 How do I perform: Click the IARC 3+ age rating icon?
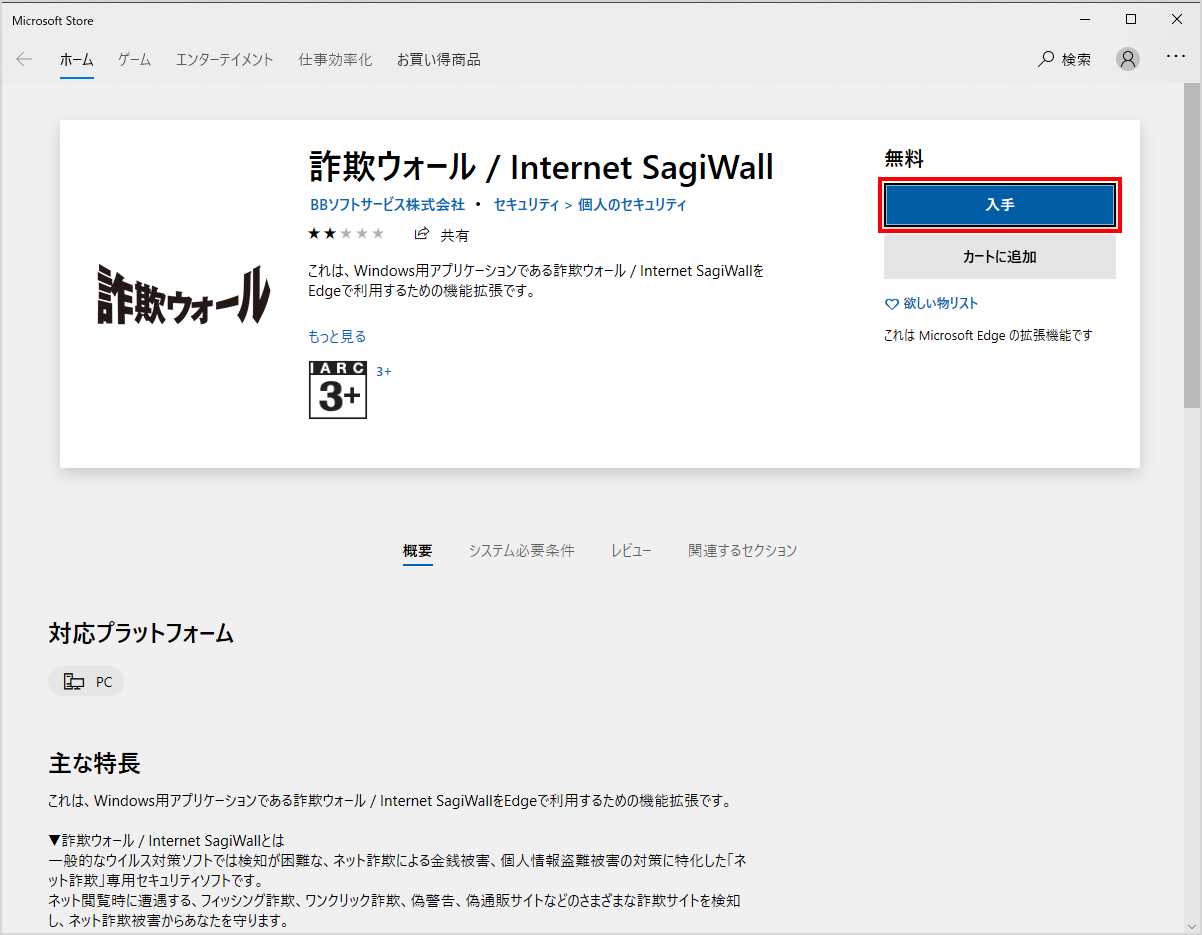click(x=337, y=390)
